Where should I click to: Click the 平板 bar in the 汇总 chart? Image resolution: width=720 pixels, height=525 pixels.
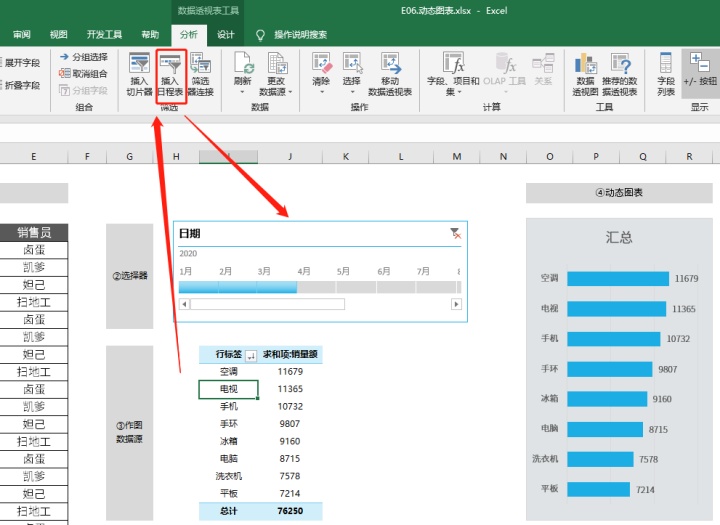(598, 489)
